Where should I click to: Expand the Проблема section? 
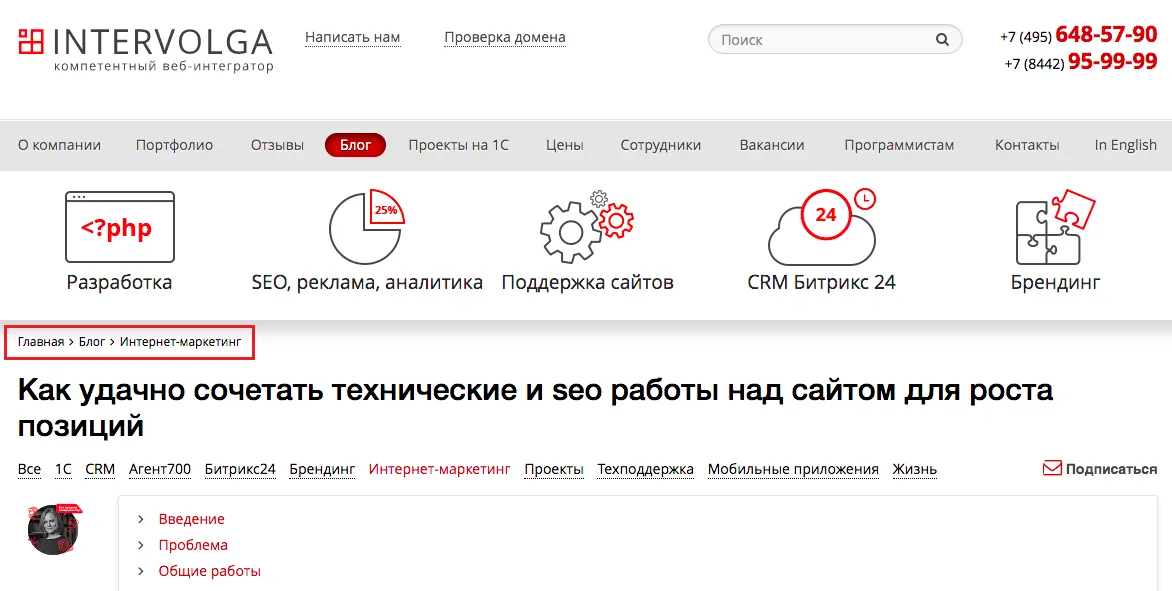(193, 544)
